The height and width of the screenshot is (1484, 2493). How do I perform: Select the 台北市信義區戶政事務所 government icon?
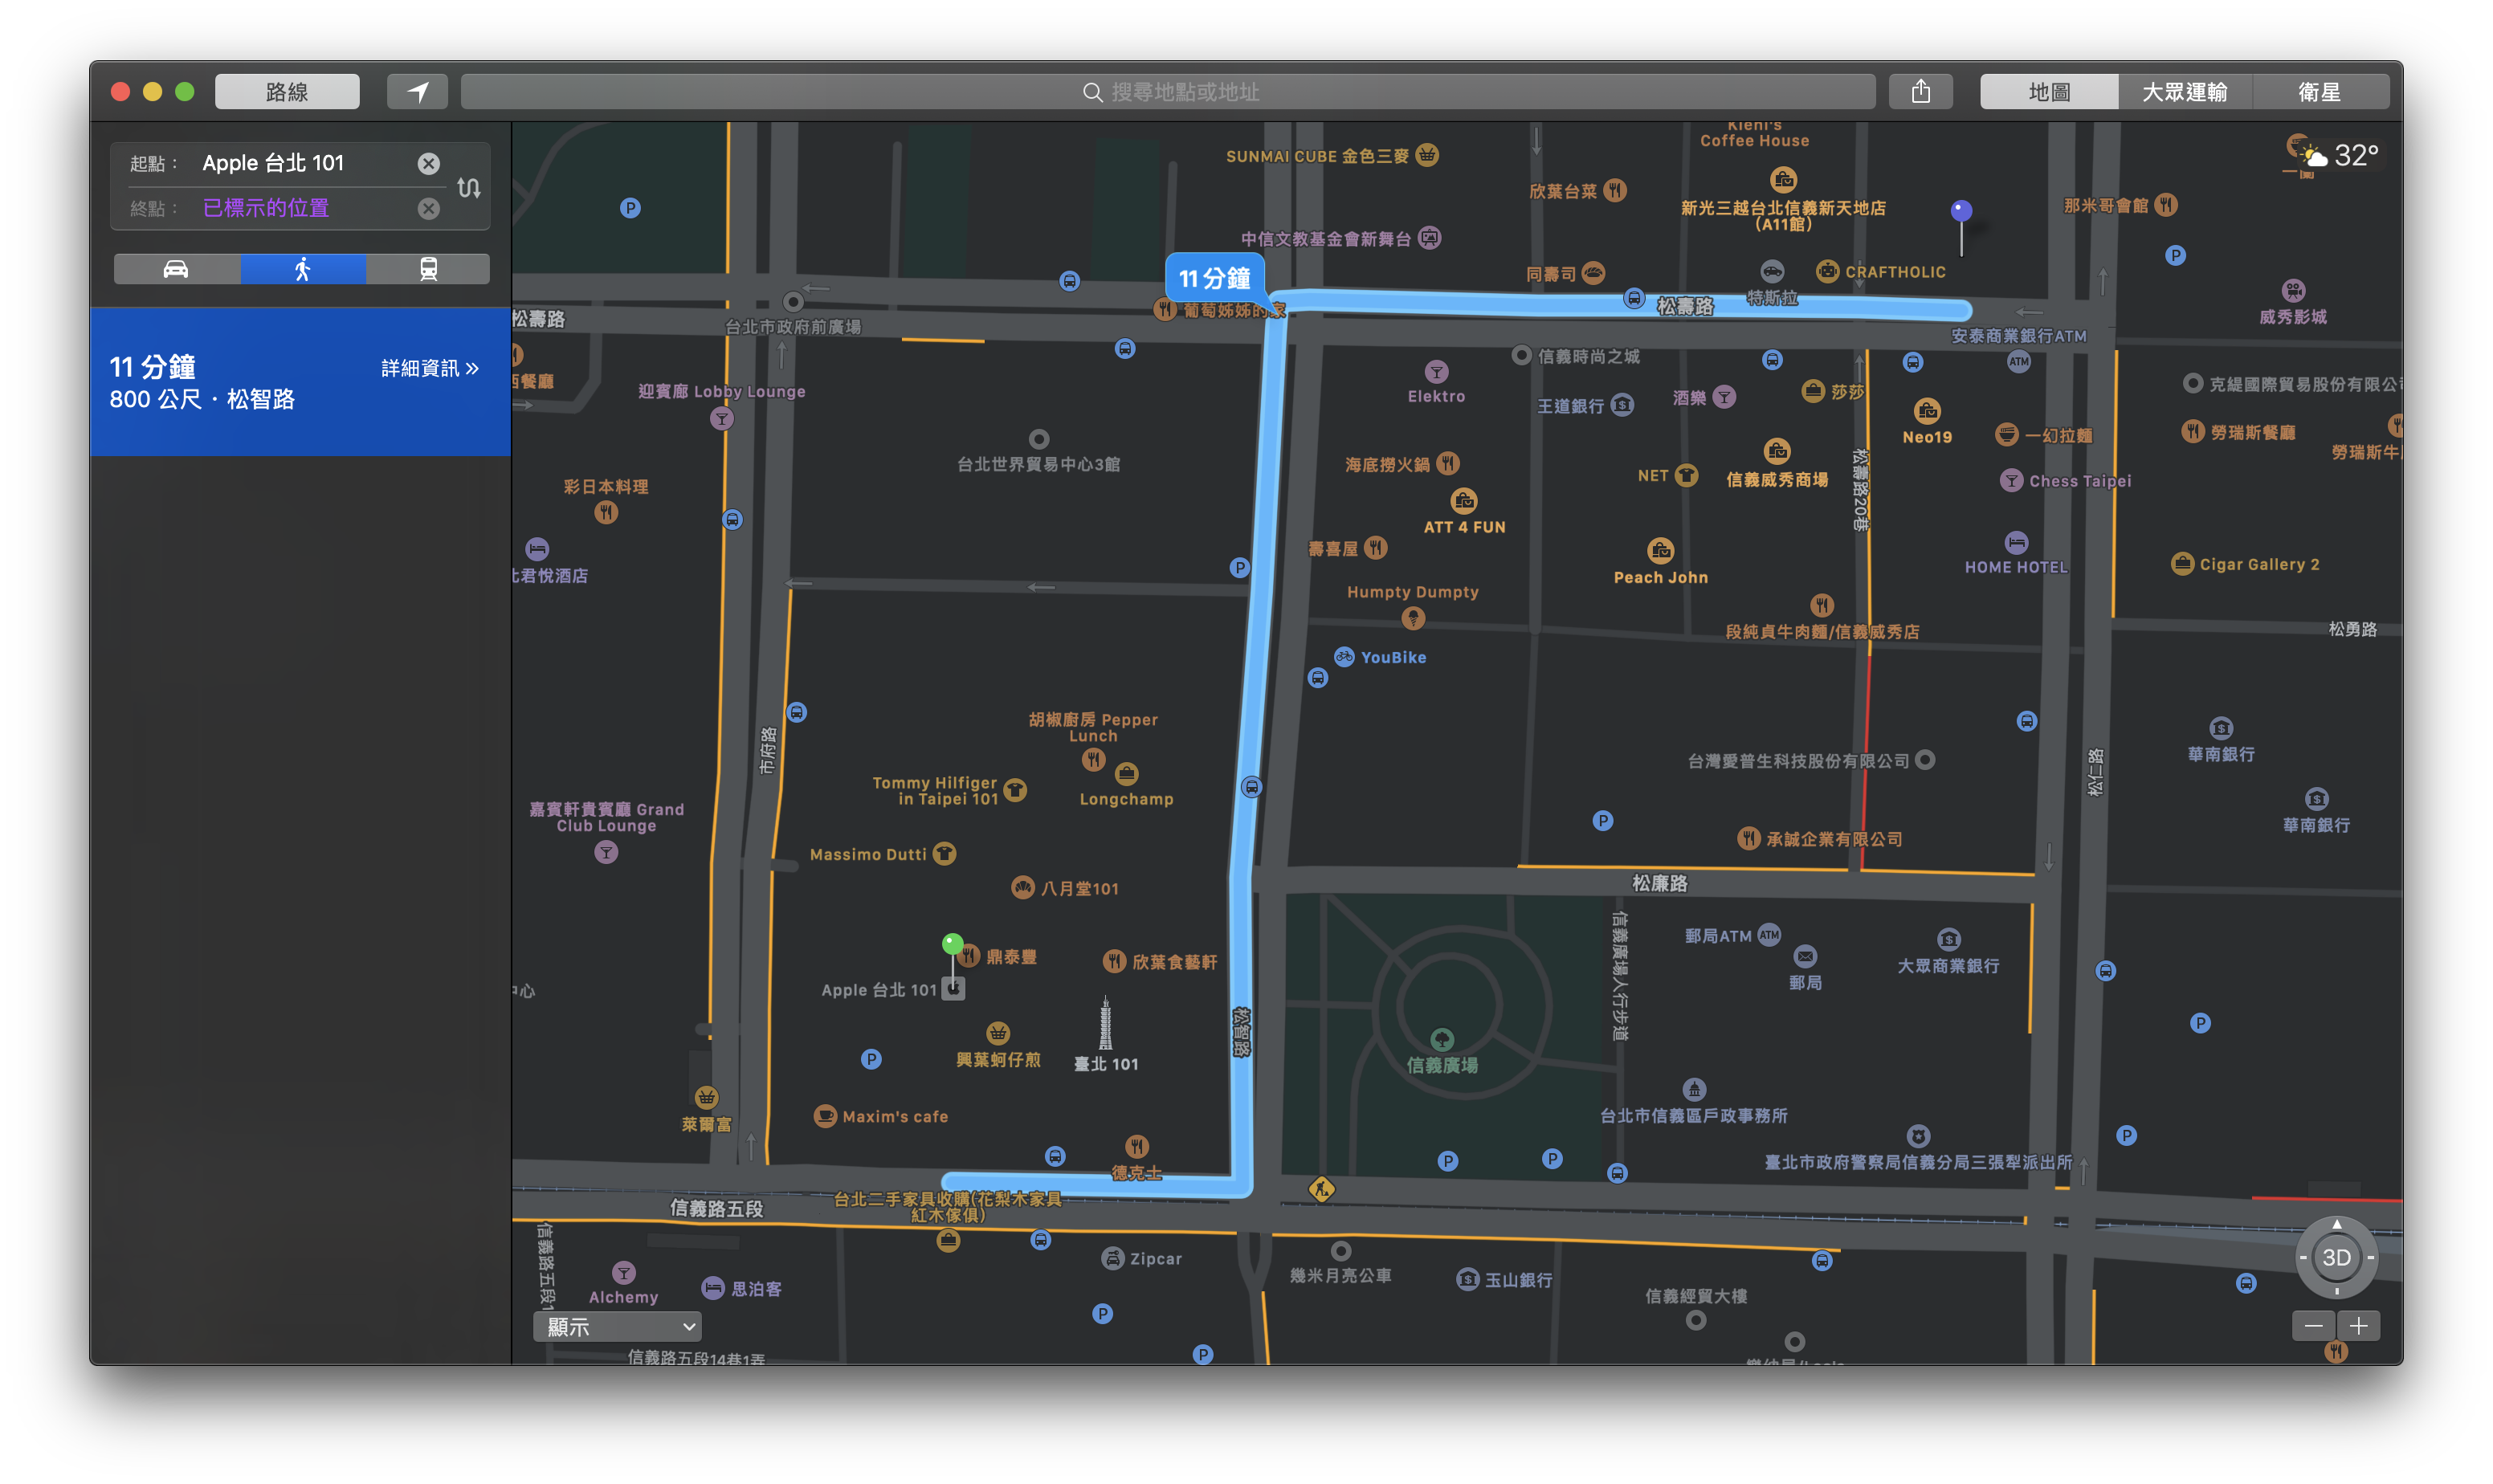coord(1693,1089)
